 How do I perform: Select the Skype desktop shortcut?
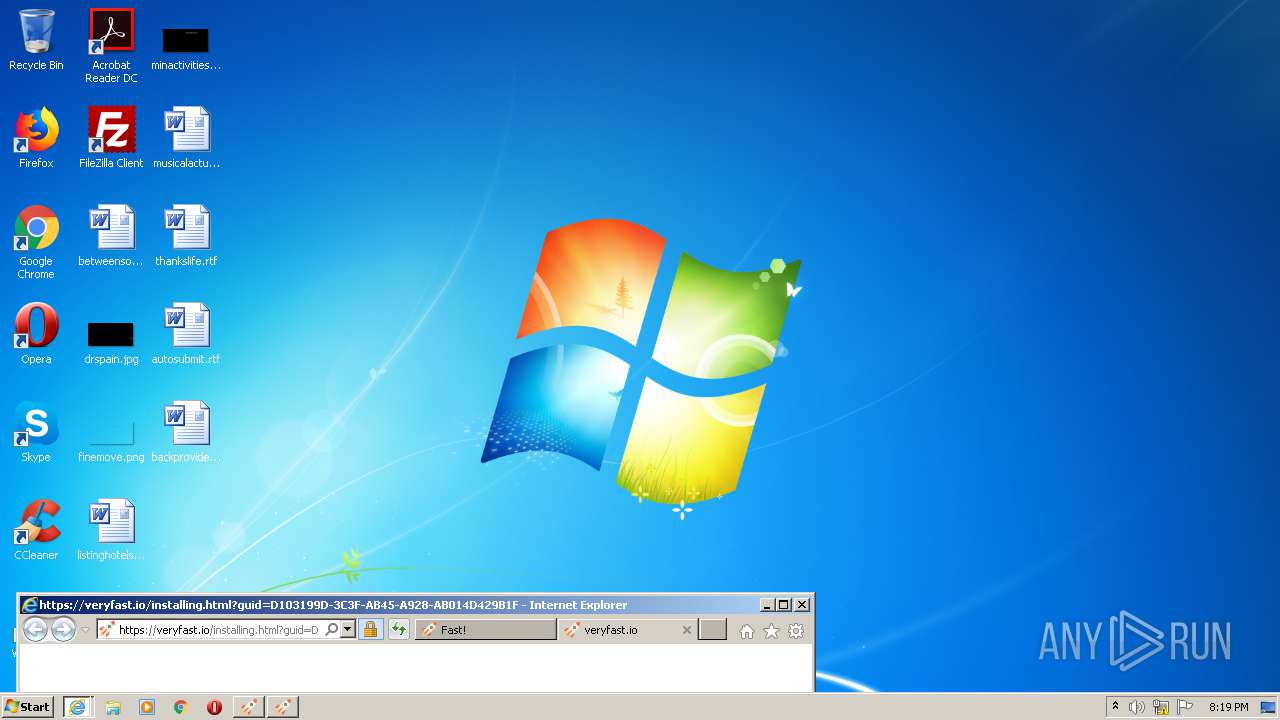36,432
